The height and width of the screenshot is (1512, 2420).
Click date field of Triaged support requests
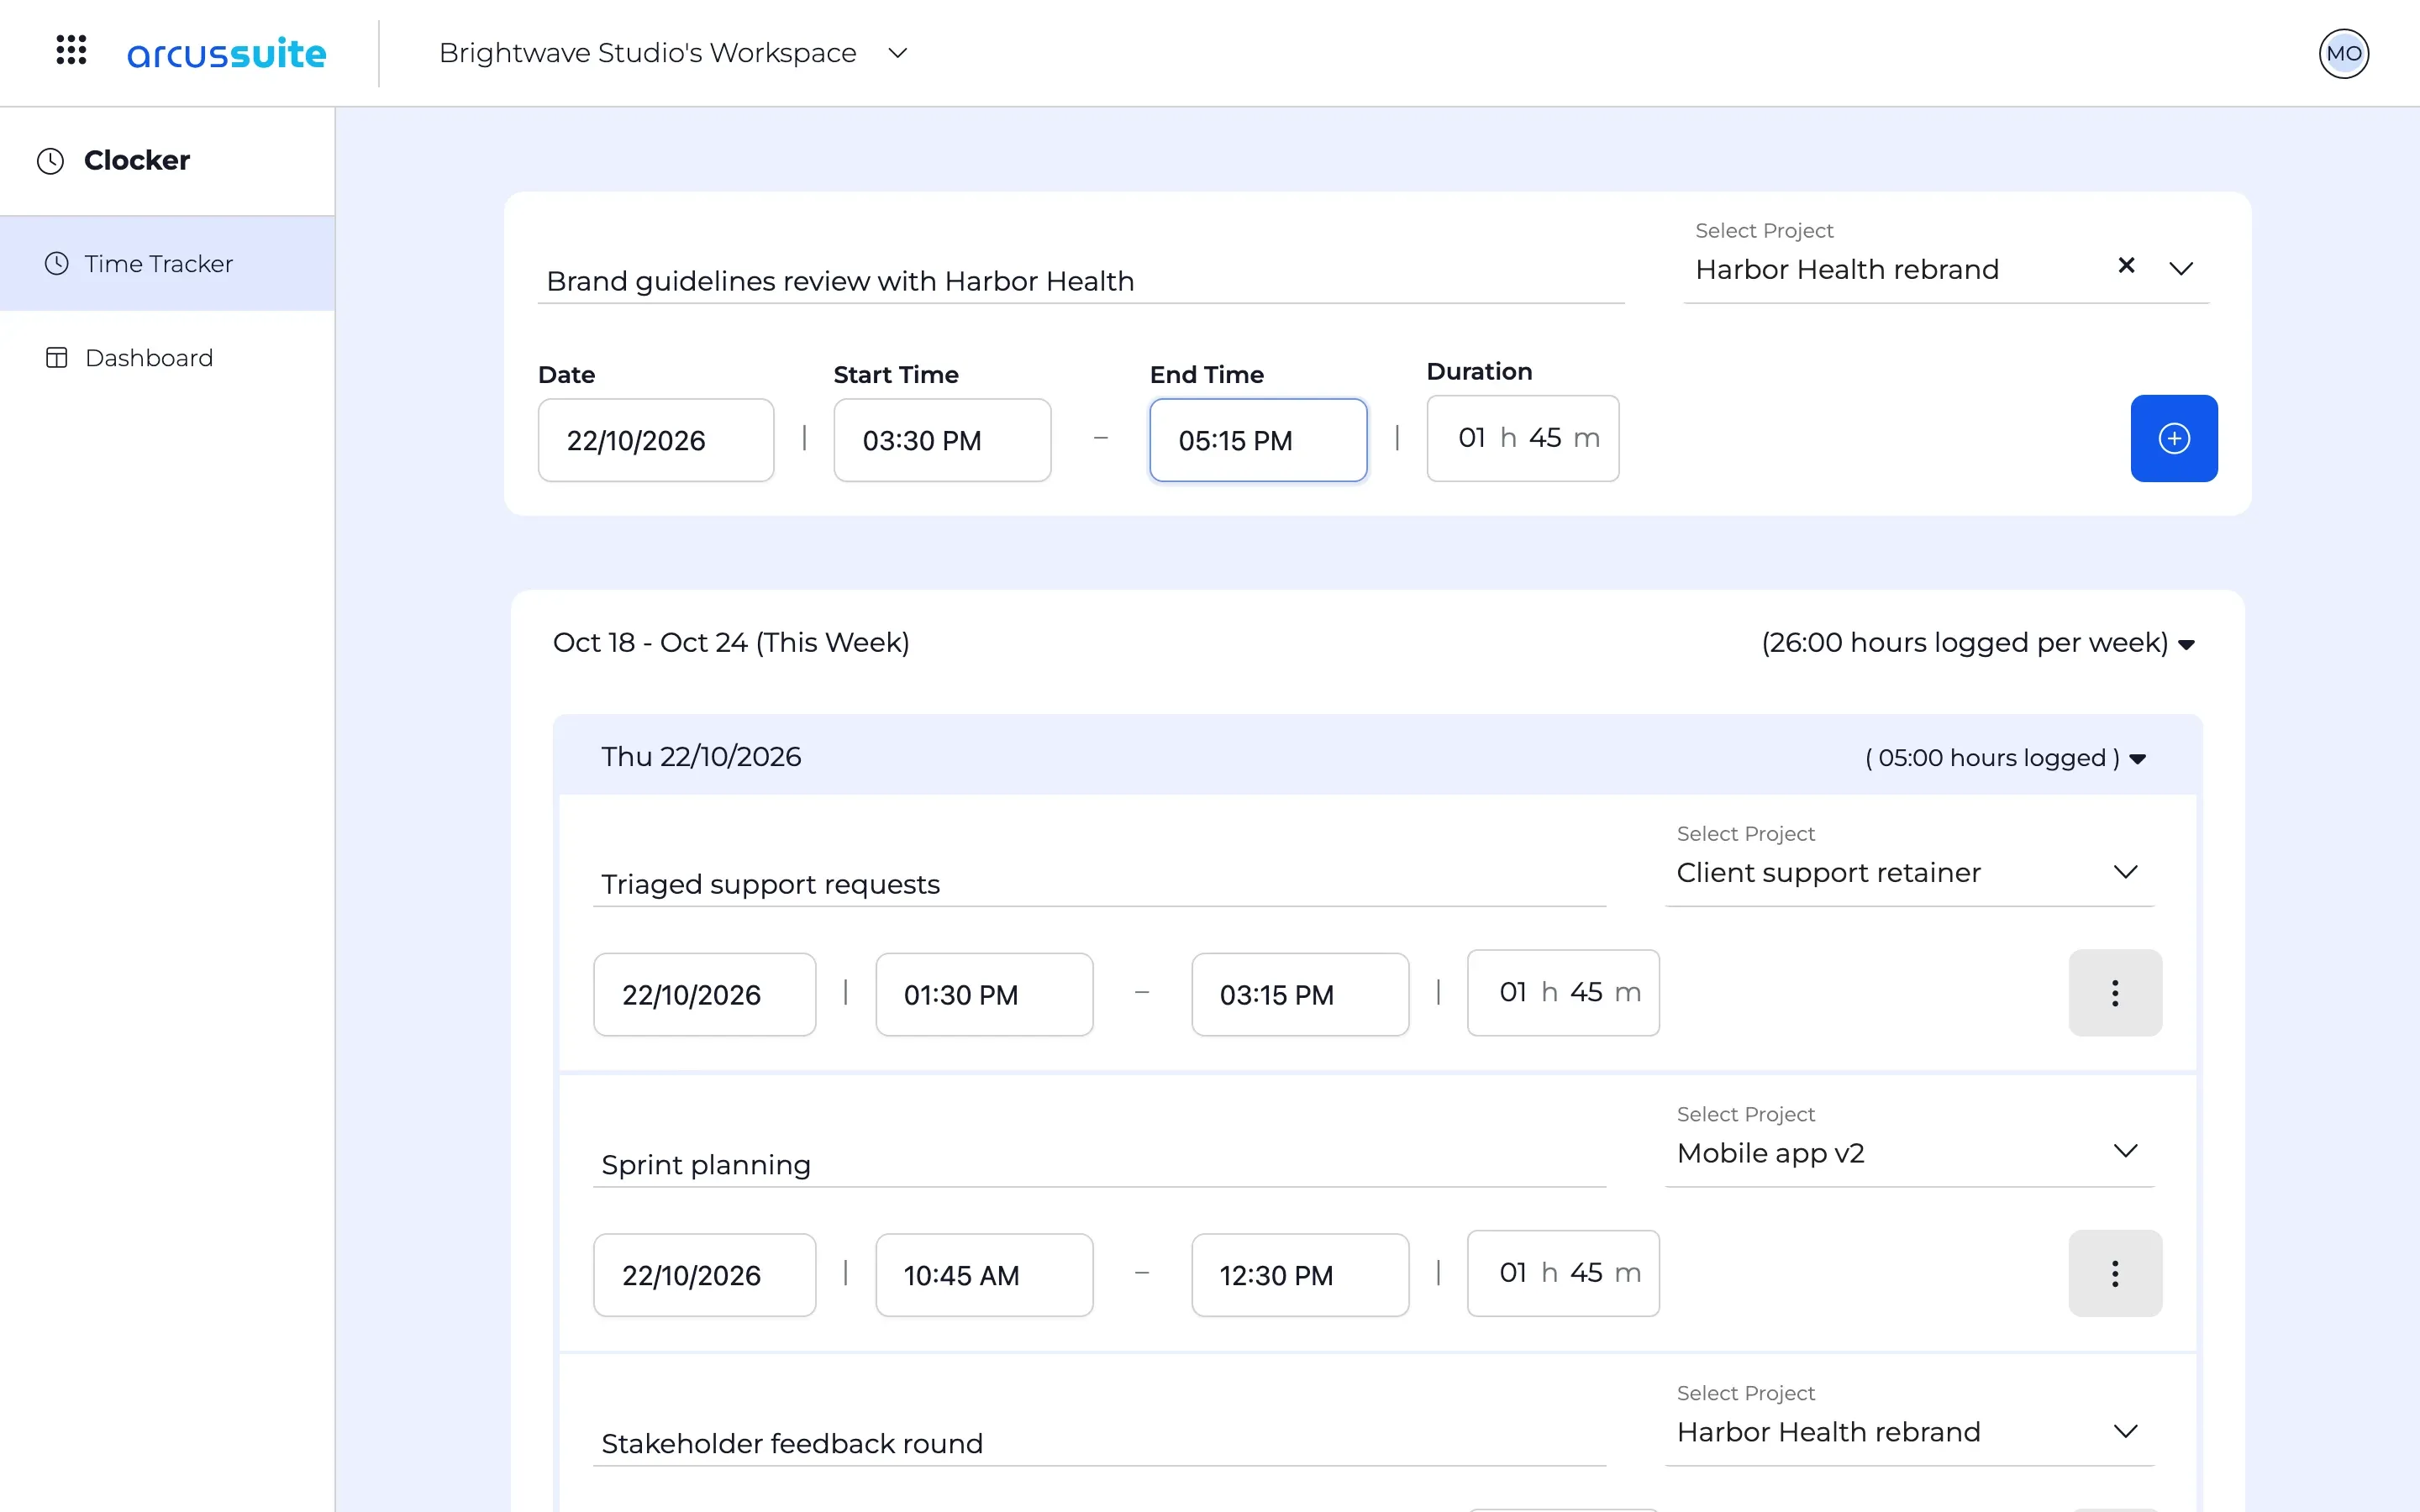coord(704,994)
